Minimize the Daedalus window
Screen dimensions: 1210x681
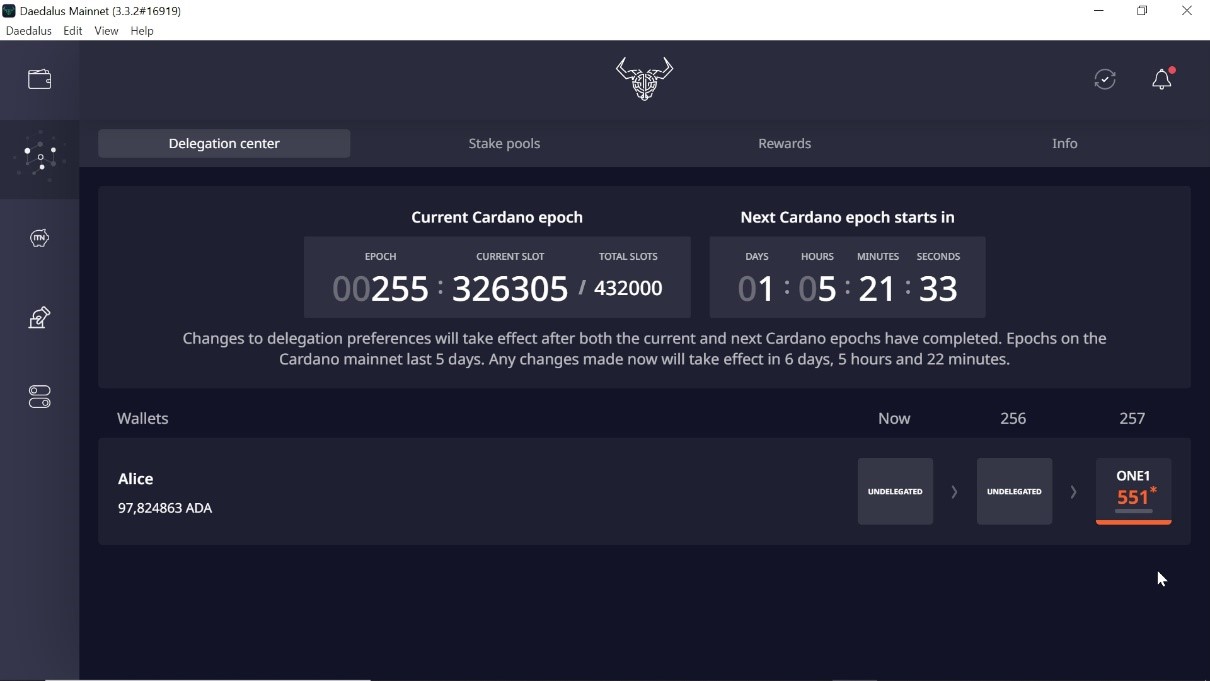point(1099,11)
